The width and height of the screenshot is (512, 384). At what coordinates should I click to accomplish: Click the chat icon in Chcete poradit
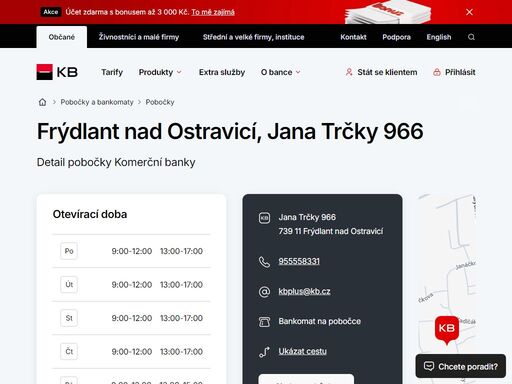429,366
